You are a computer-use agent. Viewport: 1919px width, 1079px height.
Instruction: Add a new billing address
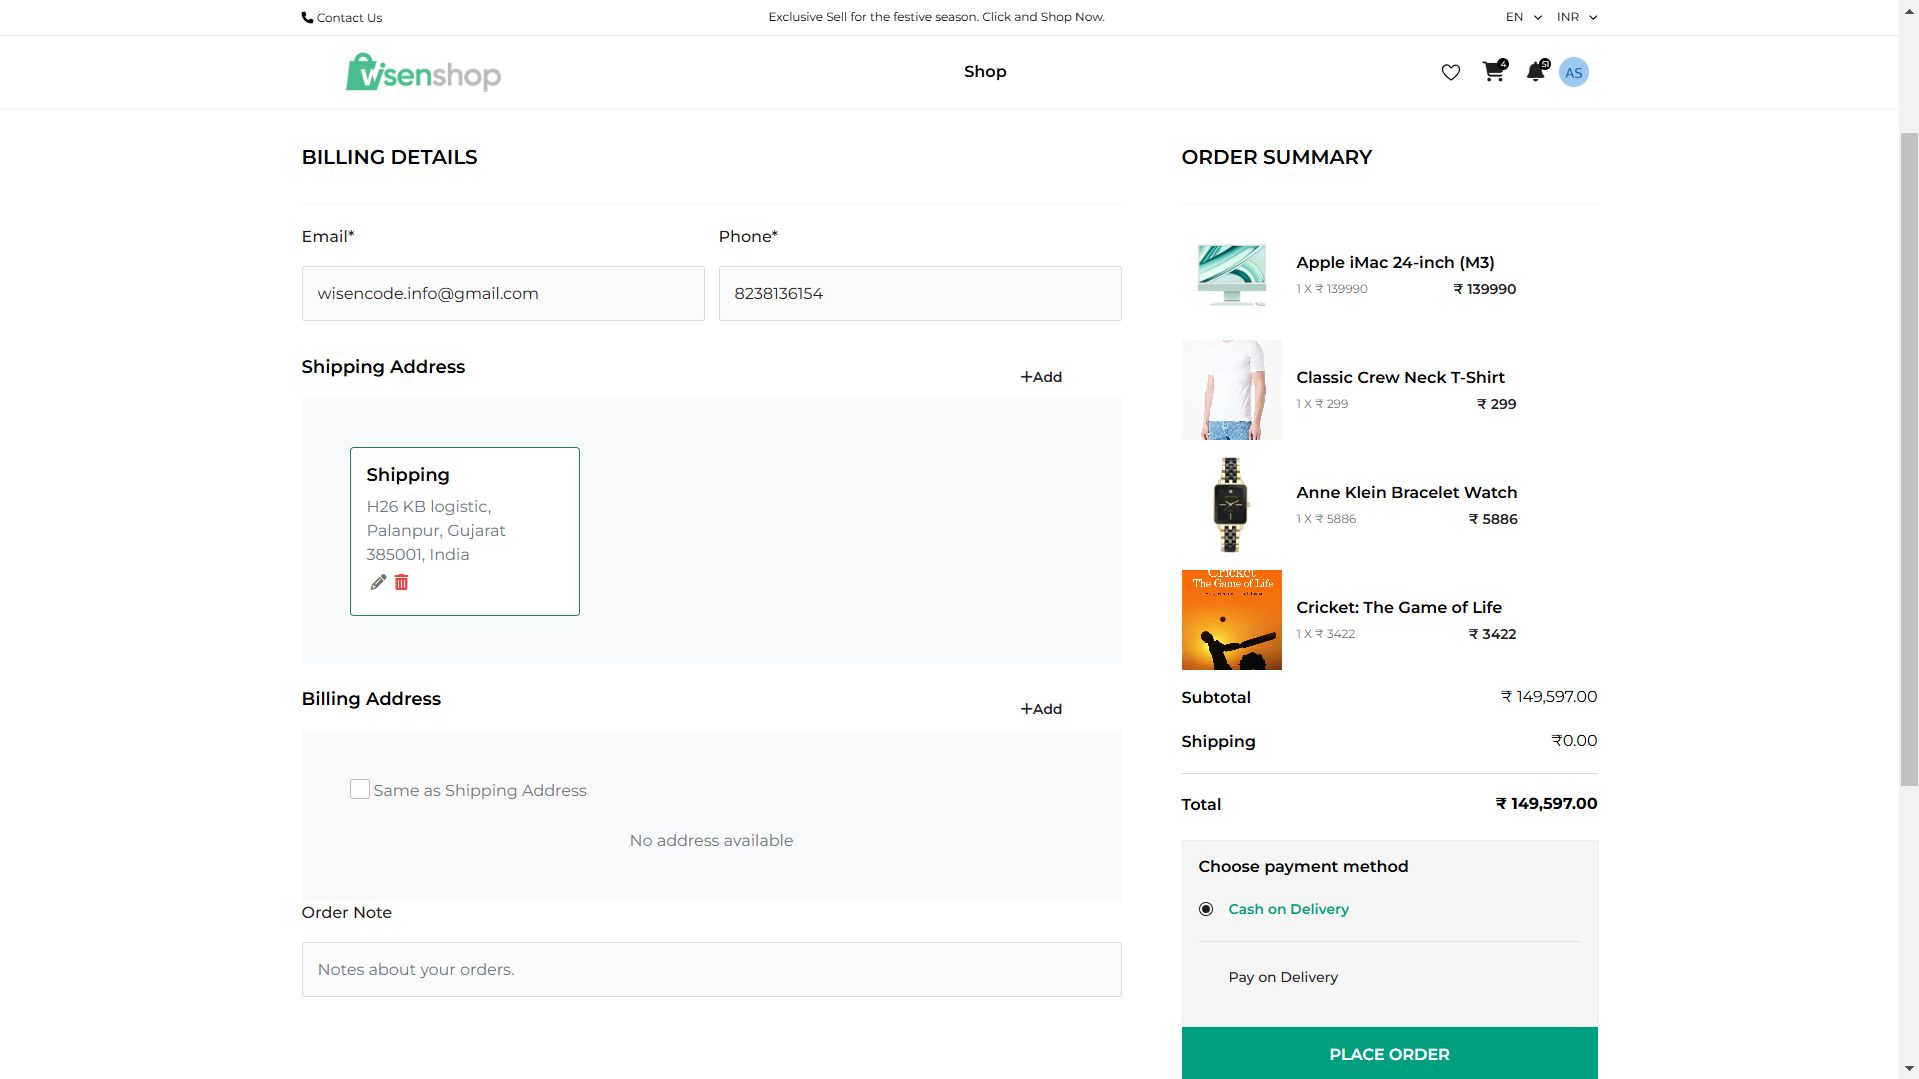[x=1041, y=709]
